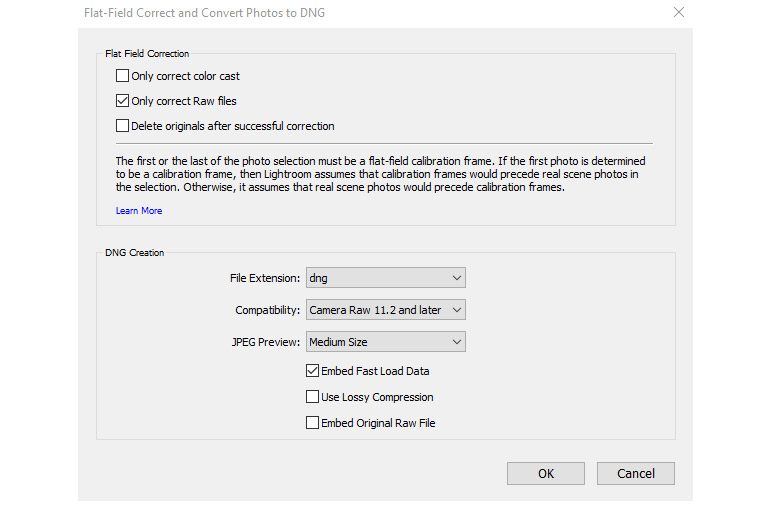Check Embed Original Raw File
The height and width of the screenshot is (517, 770).
click(313, 423)
